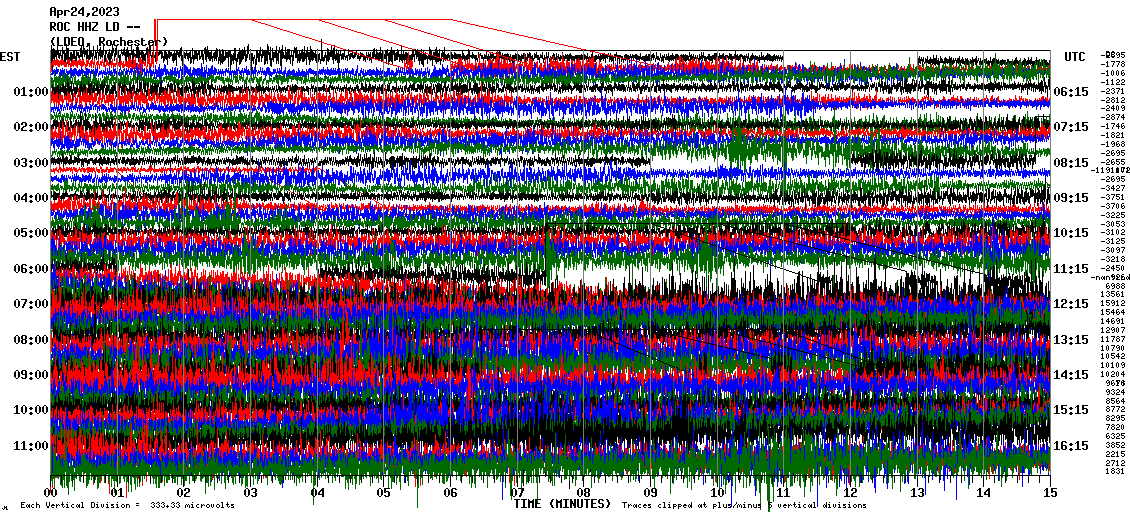Click the 06:15 UTC time label
Viewport: 1130px width, 519px height.
[1071, 92]
